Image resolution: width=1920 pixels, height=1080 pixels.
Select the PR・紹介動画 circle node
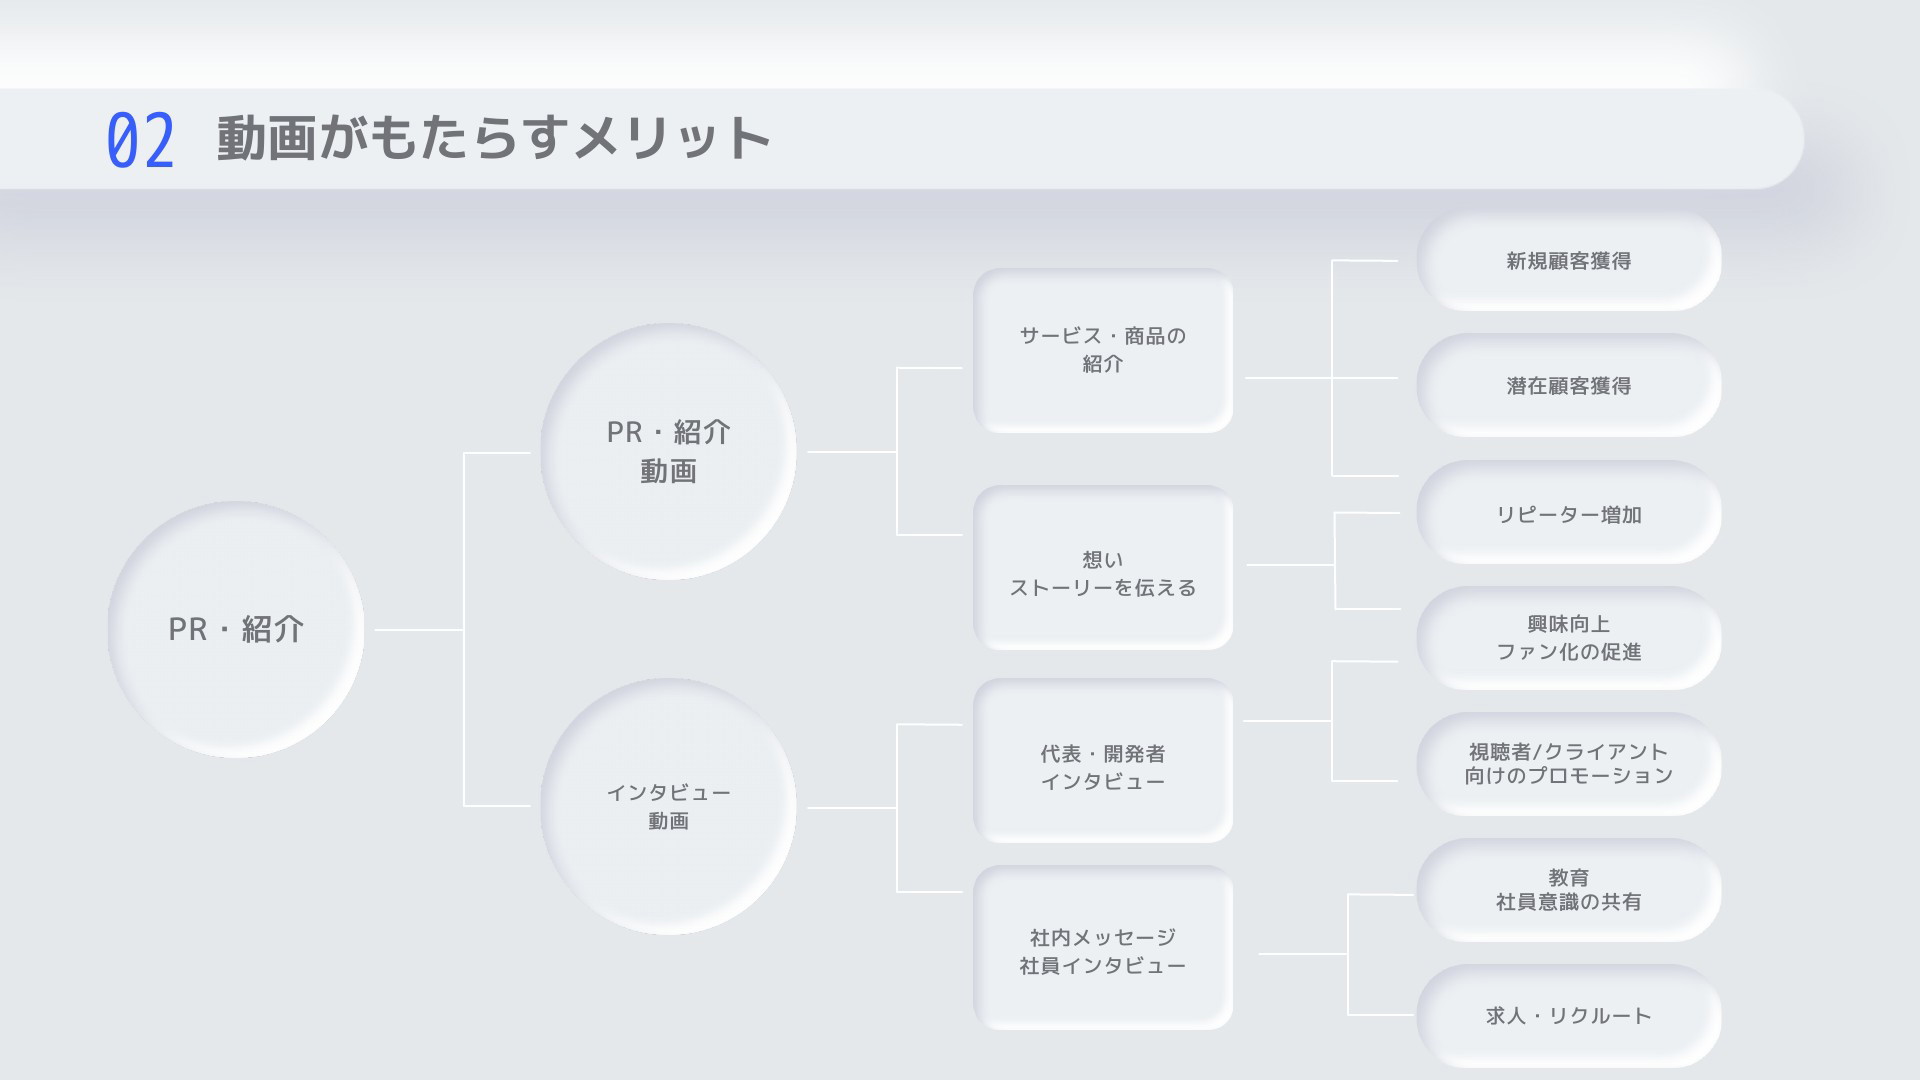[x=668, y=451]
